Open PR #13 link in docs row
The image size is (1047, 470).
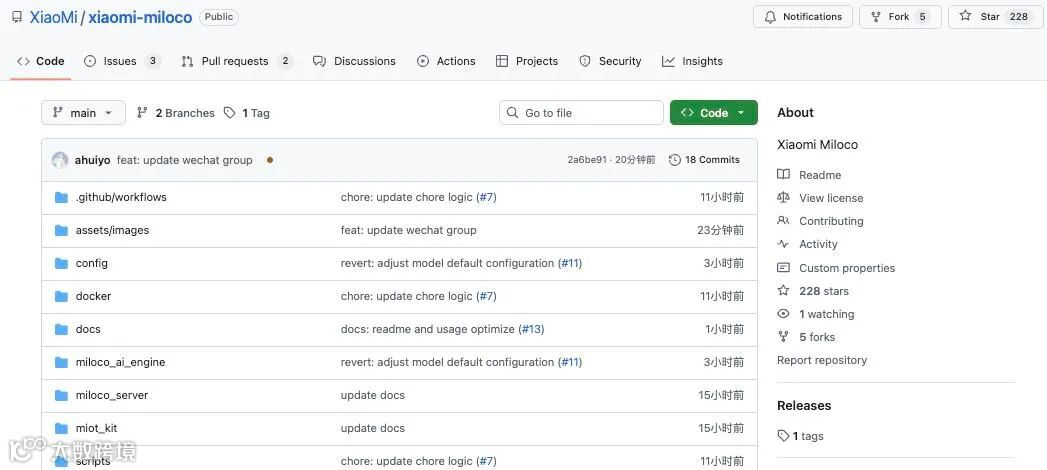532,329
